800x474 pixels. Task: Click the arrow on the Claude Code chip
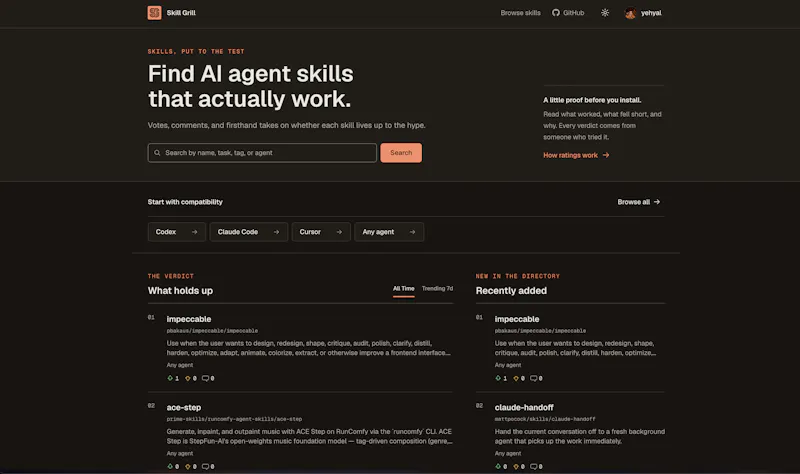click(276, 232)
